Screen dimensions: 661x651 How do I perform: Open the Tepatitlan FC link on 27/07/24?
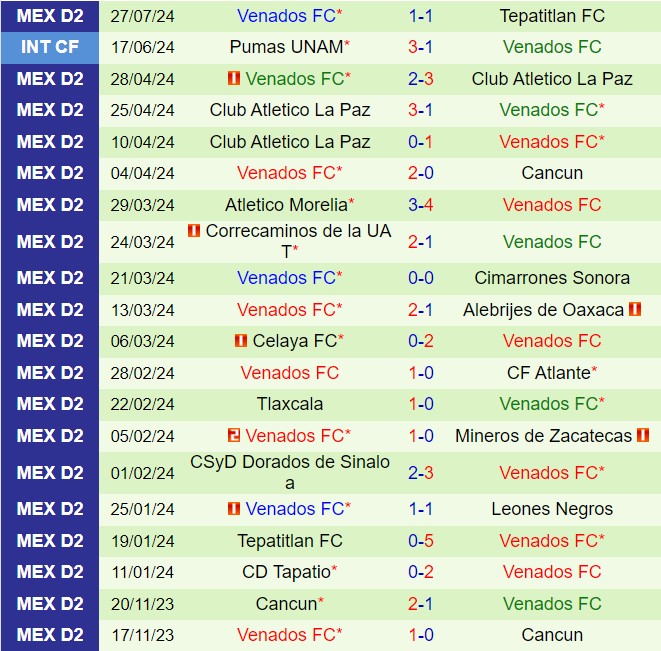(x=552, y=16)
